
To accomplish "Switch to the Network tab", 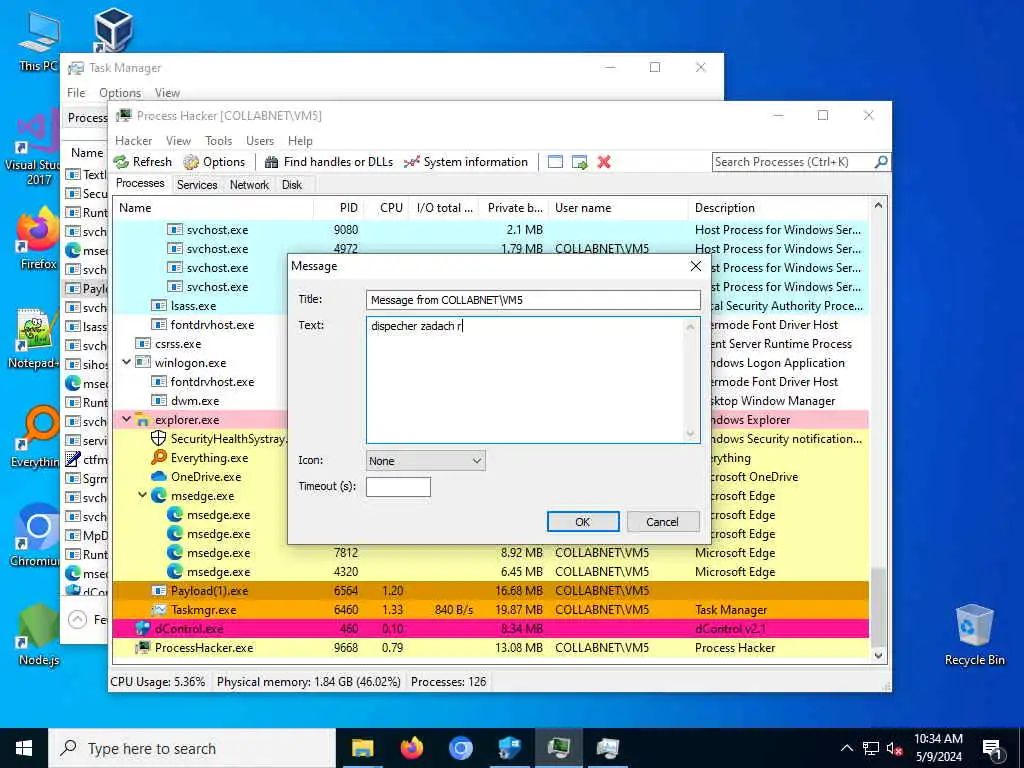I will click(x=249, y=185).
